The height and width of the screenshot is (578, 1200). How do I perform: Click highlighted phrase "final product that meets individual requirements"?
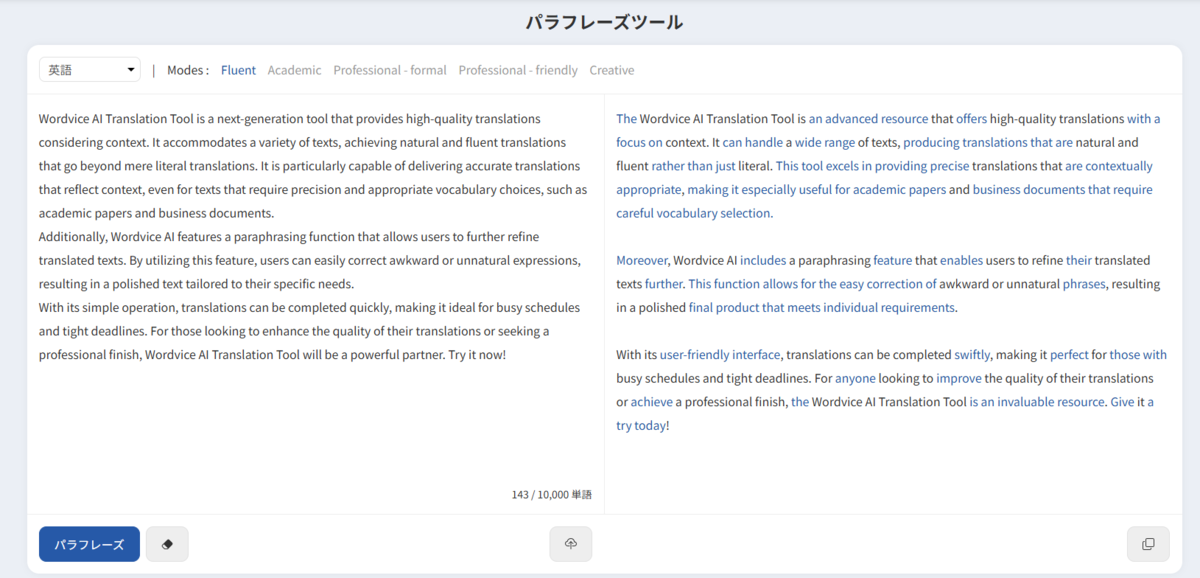coord(823,307)
